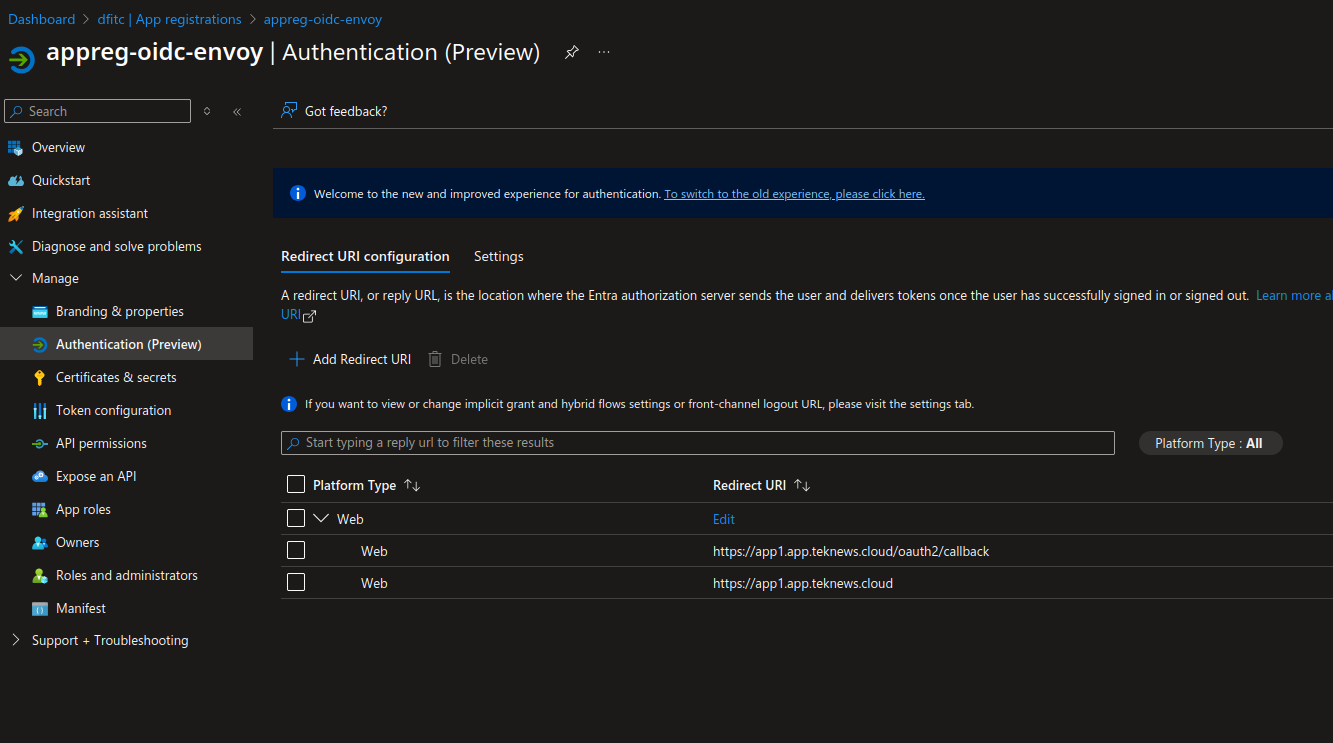Viewport: 1333px width, 743px height.
Task: Collapse the Manage section
Action: click(x=15, y=279)
